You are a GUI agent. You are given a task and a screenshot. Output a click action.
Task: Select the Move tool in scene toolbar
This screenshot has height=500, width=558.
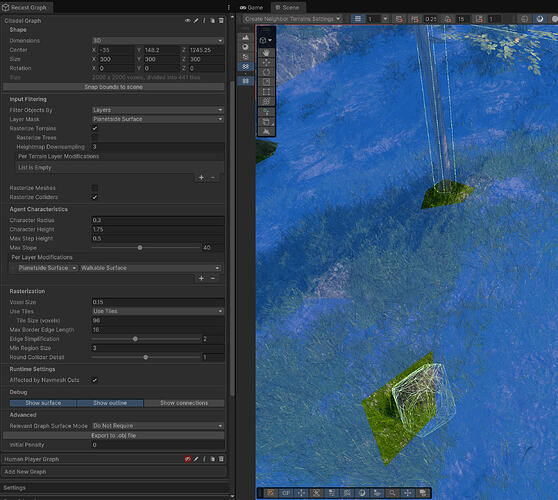tap(266, 63)
